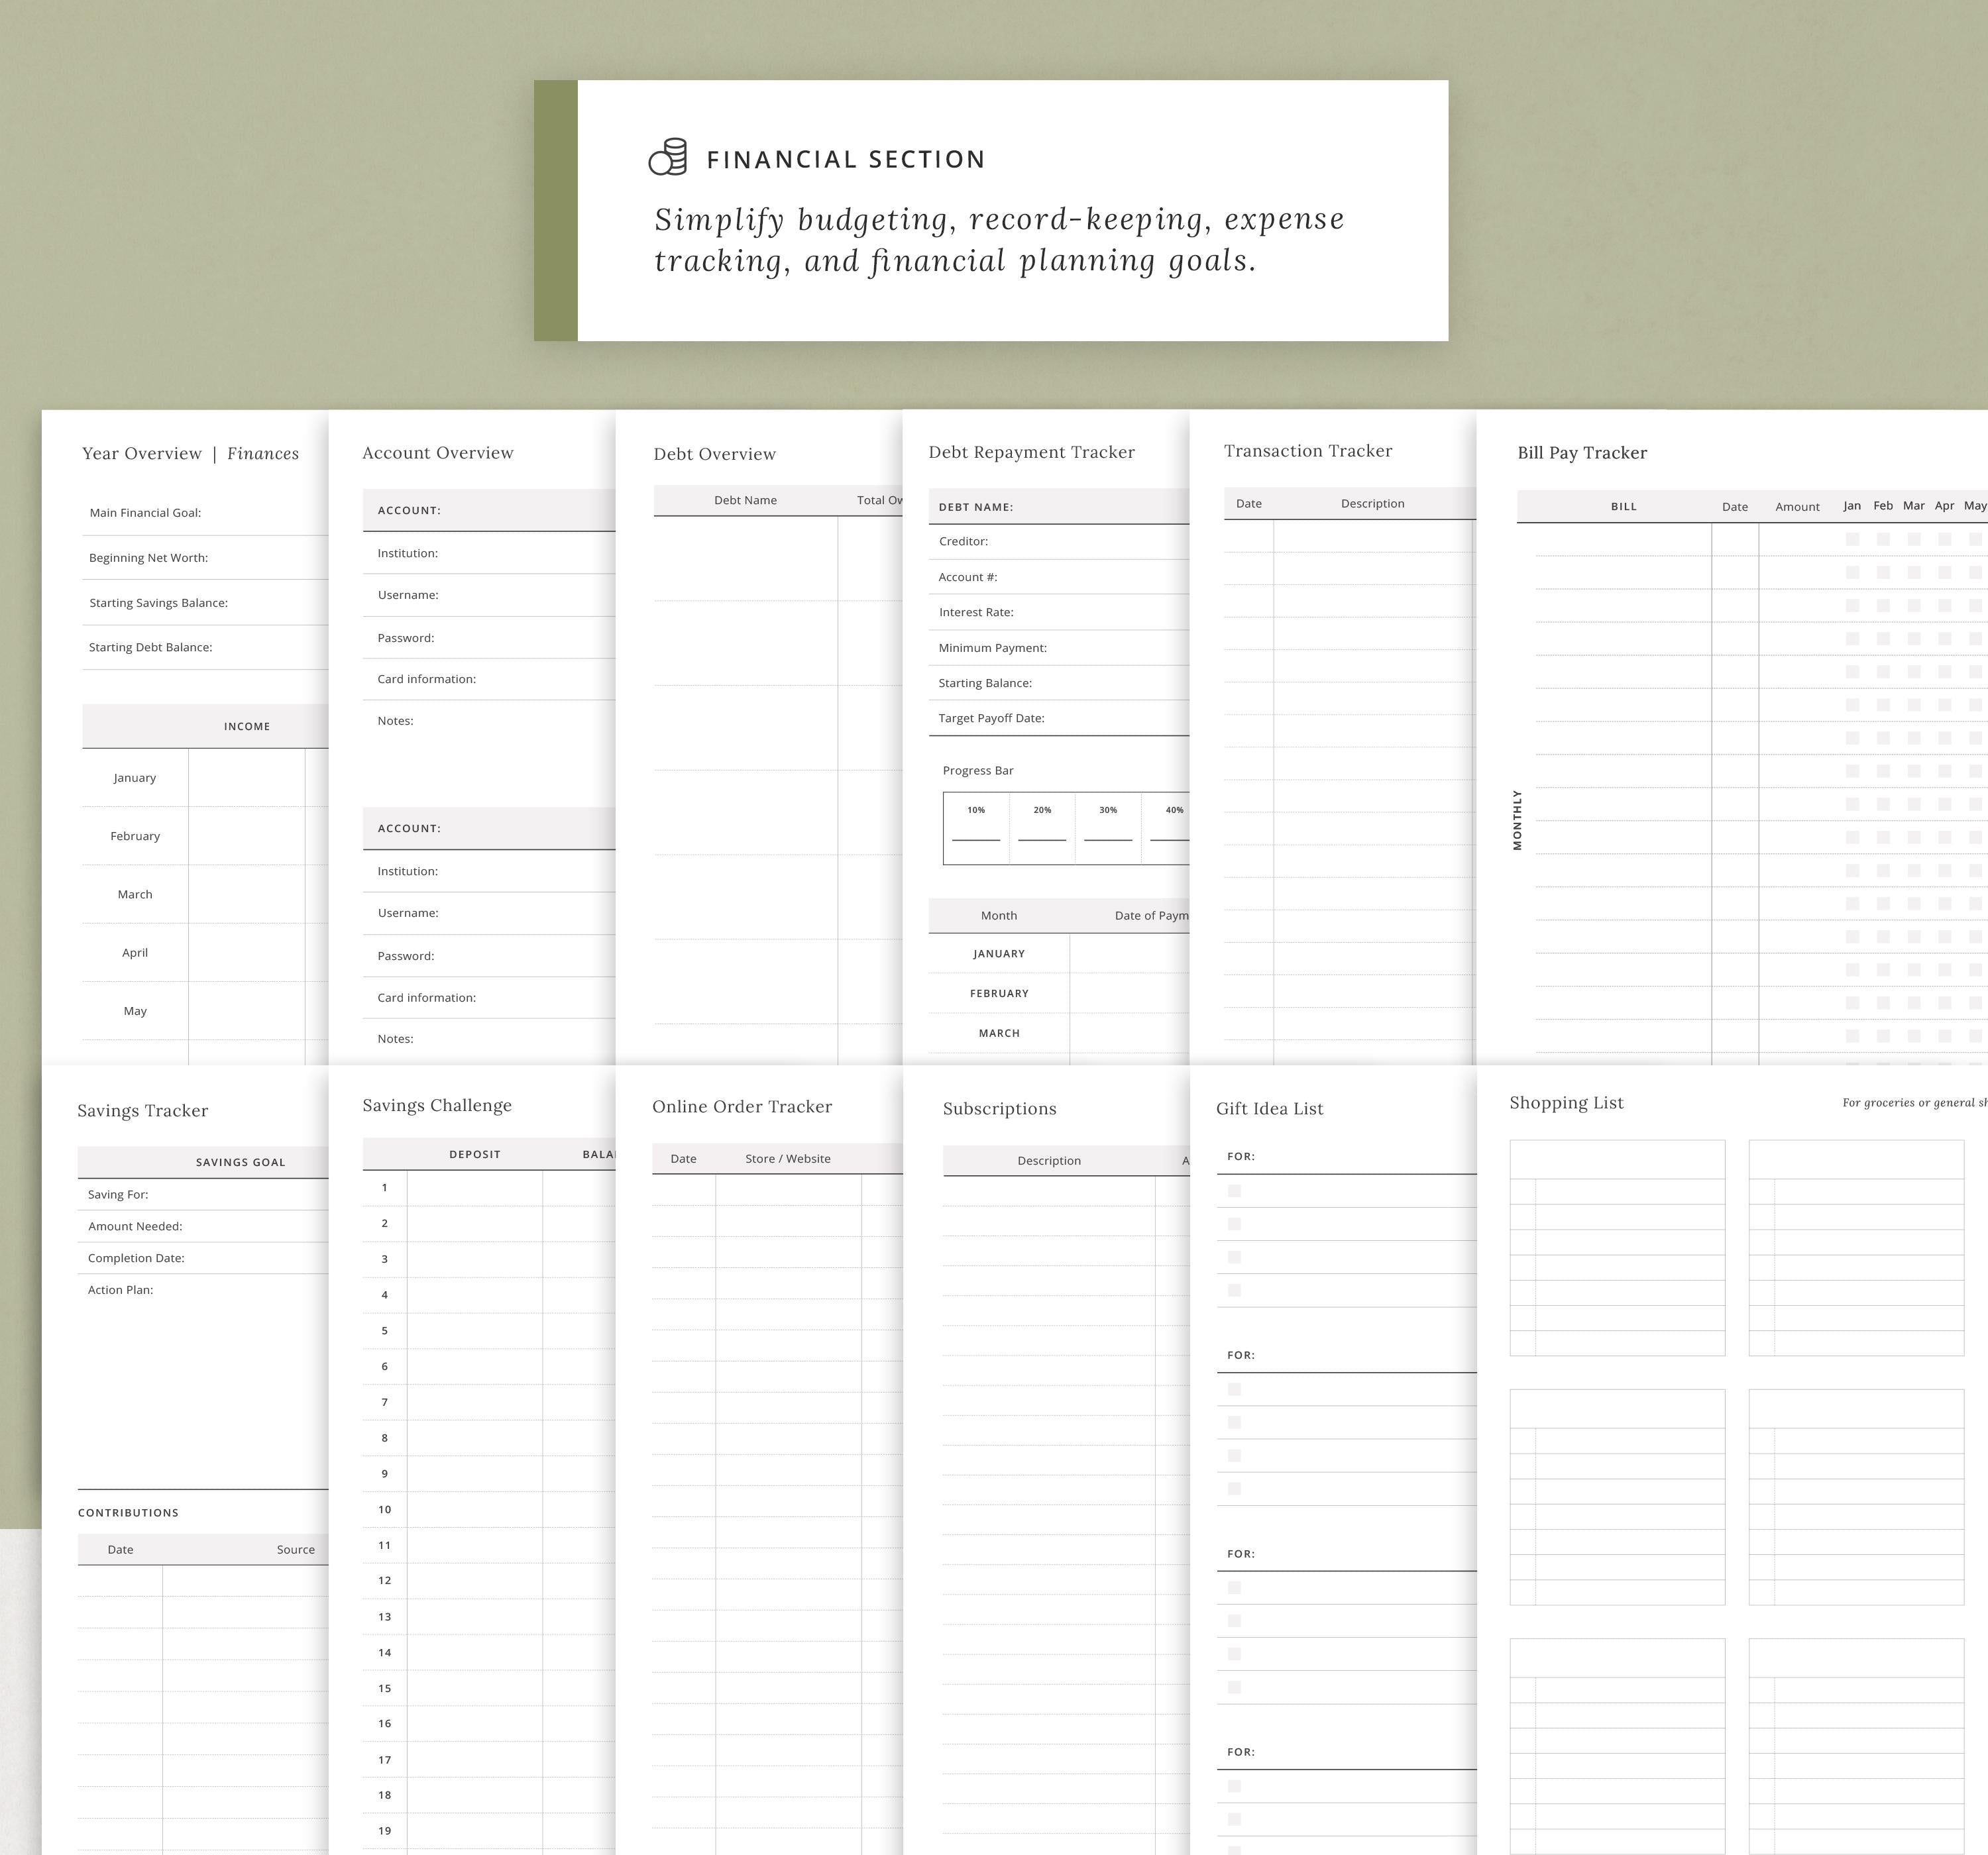Open the Year Overview Finances page

point(190,454)
